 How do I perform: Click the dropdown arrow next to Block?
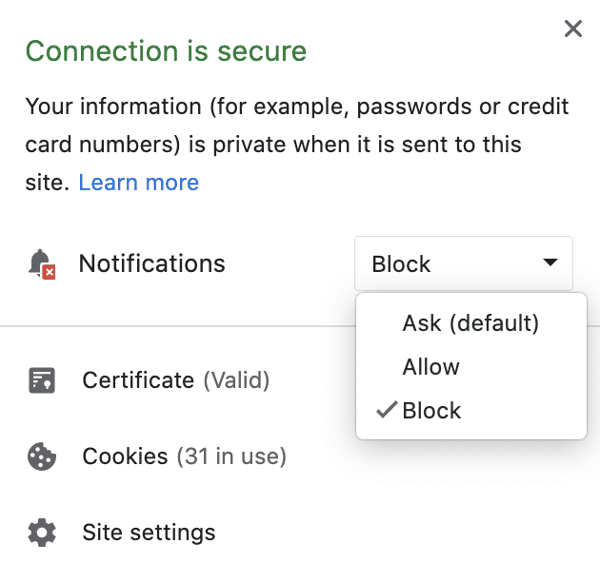tap(550, 263)
